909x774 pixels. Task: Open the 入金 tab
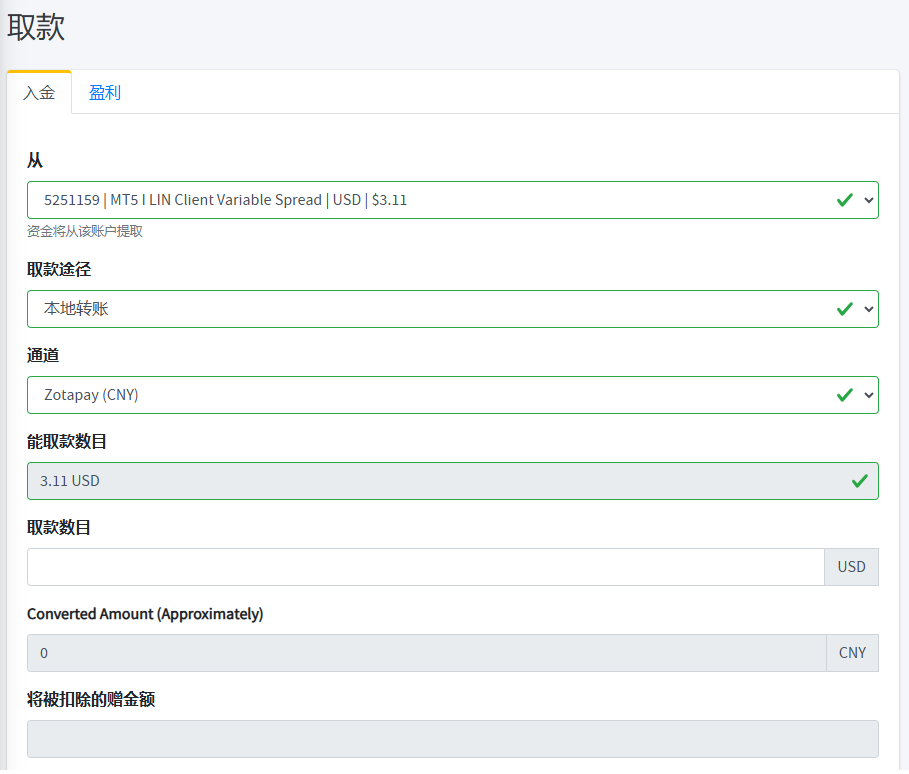coord(39,93)
